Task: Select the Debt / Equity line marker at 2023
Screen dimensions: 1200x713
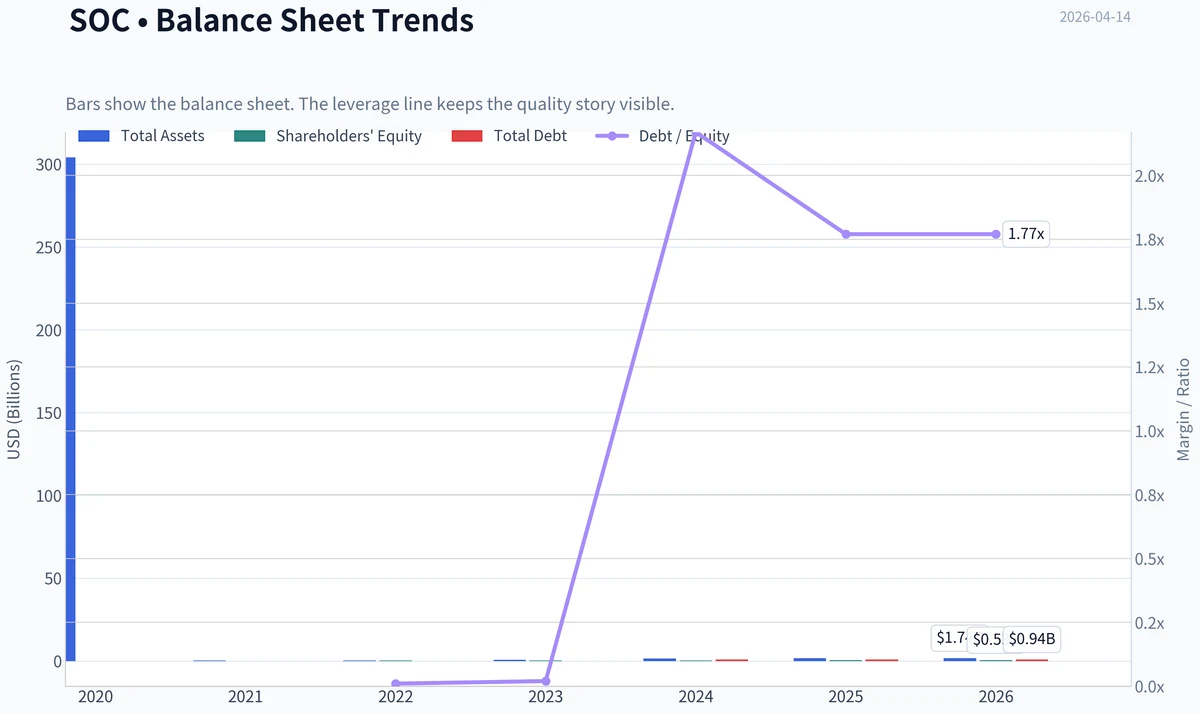Action: click(x=546, y=681)
